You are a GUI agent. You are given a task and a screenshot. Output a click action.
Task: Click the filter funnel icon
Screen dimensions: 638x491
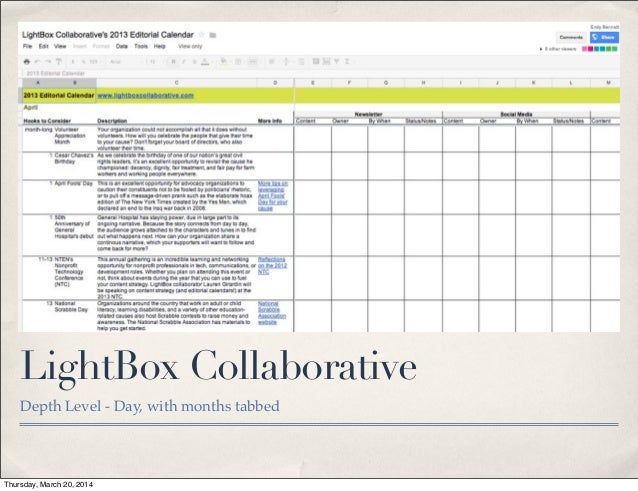(337, 61)
